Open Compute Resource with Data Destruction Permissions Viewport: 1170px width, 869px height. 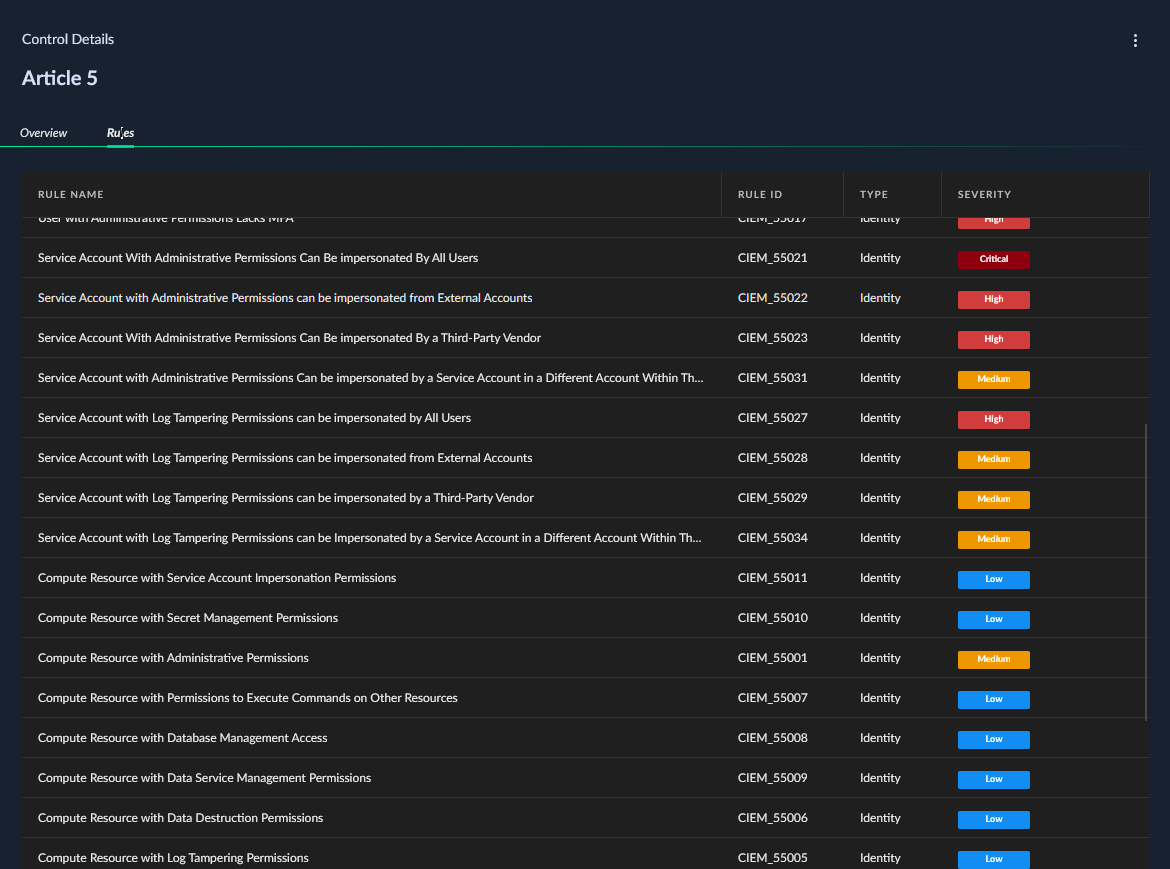pos(180,818)
